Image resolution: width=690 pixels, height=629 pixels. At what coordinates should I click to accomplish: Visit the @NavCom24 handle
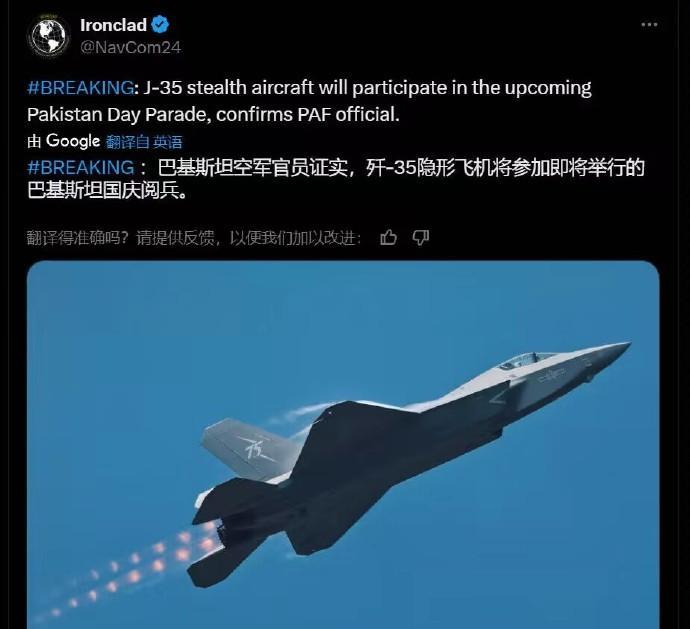tap(130, 47)
